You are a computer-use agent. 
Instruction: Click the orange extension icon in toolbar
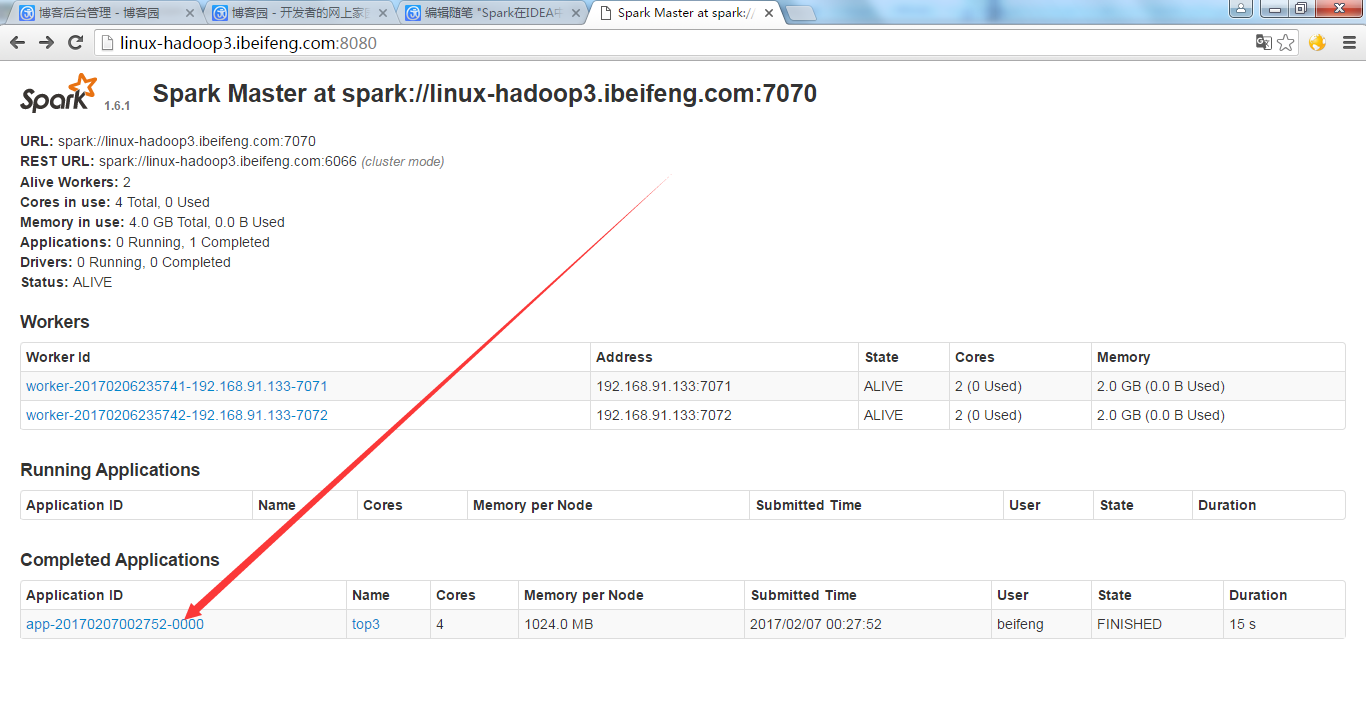1317,43
